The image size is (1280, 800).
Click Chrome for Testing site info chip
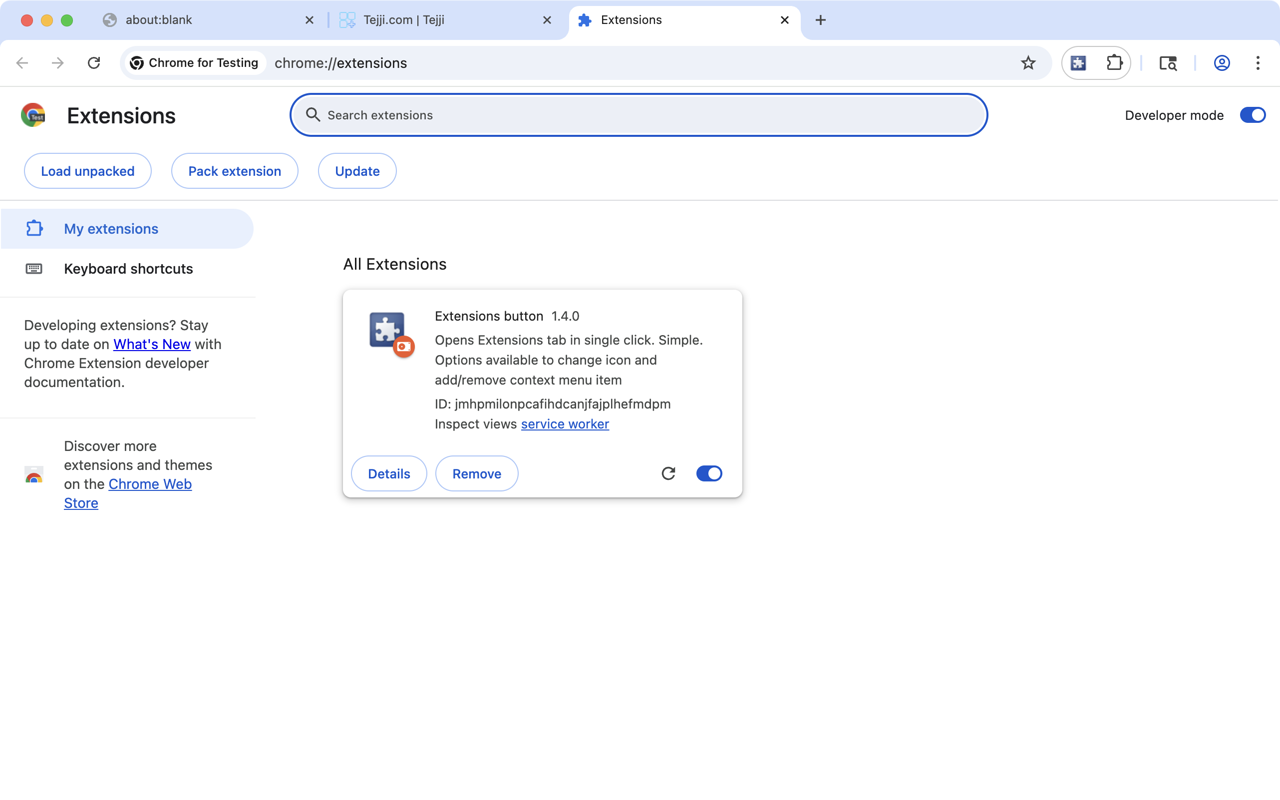coord(195,62)
